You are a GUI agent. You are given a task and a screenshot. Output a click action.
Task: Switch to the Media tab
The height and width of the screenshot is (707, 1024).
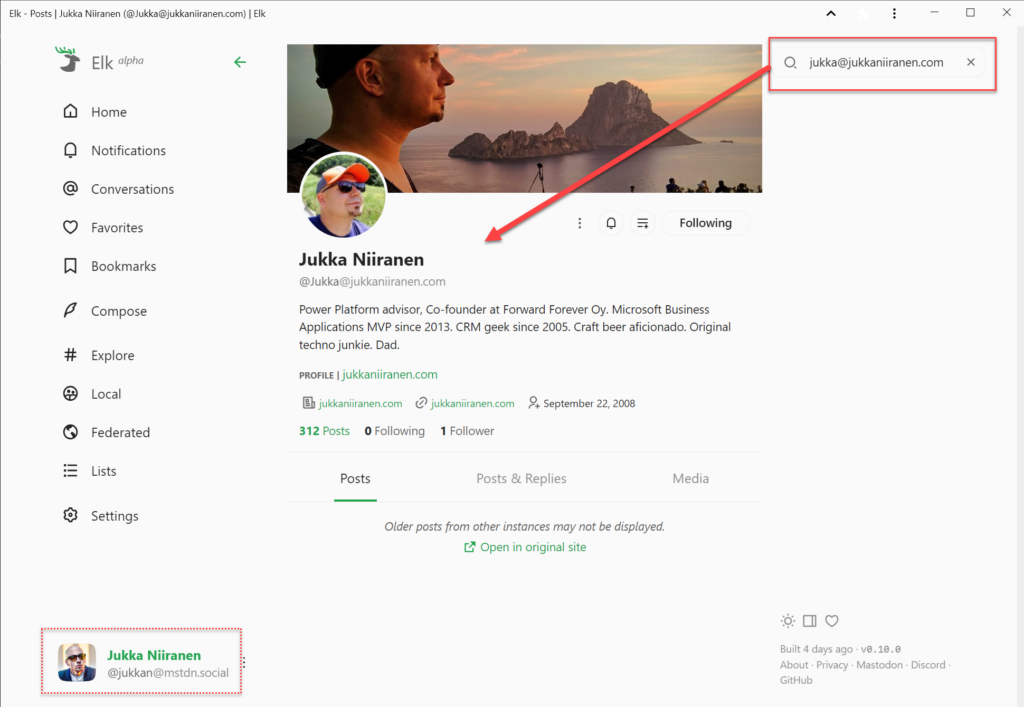(690, 479)
